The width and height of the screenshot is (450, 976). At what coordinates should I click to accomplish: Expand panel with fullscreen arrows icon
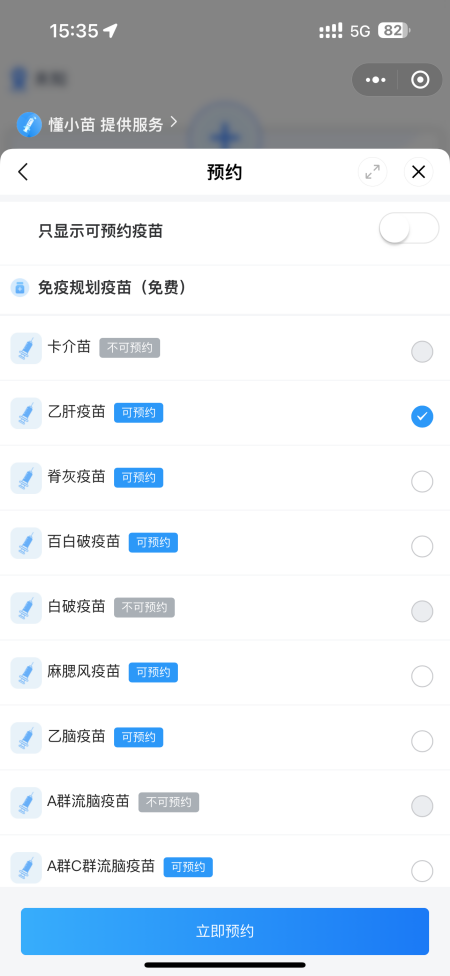pyautogui.click(x=372, y=172)
